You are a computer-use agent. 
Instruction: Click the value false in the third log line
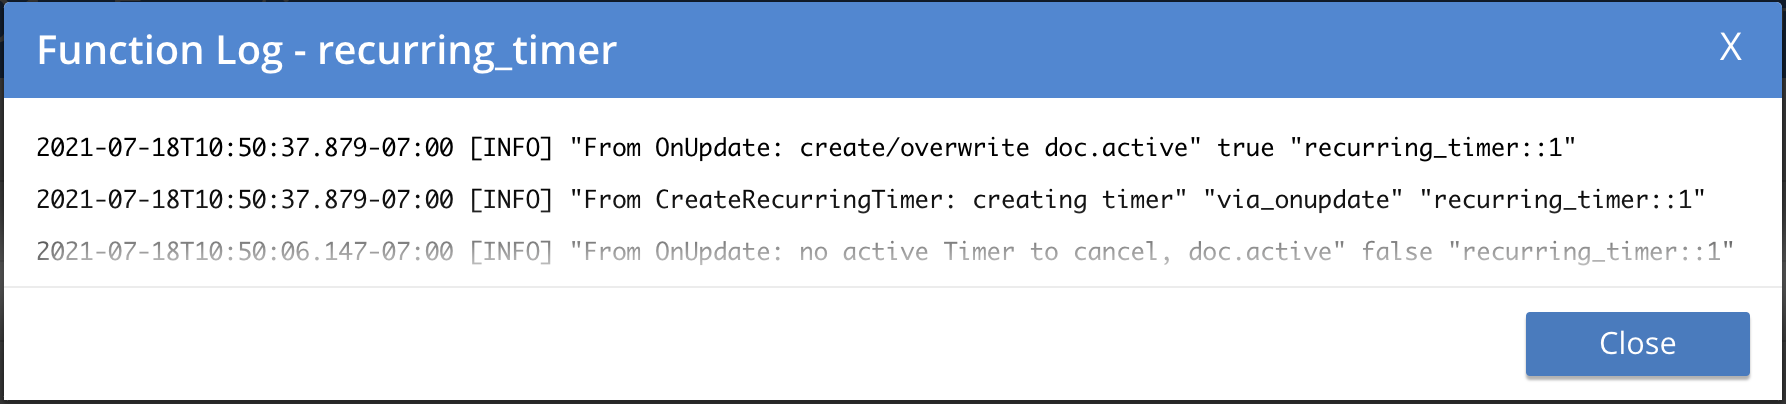pos(1396,252)
